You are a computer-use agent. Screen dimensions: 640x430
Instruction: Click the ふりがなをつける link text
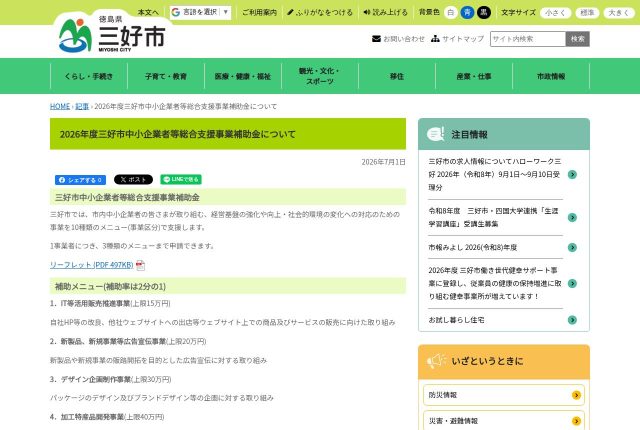(324, 12)
